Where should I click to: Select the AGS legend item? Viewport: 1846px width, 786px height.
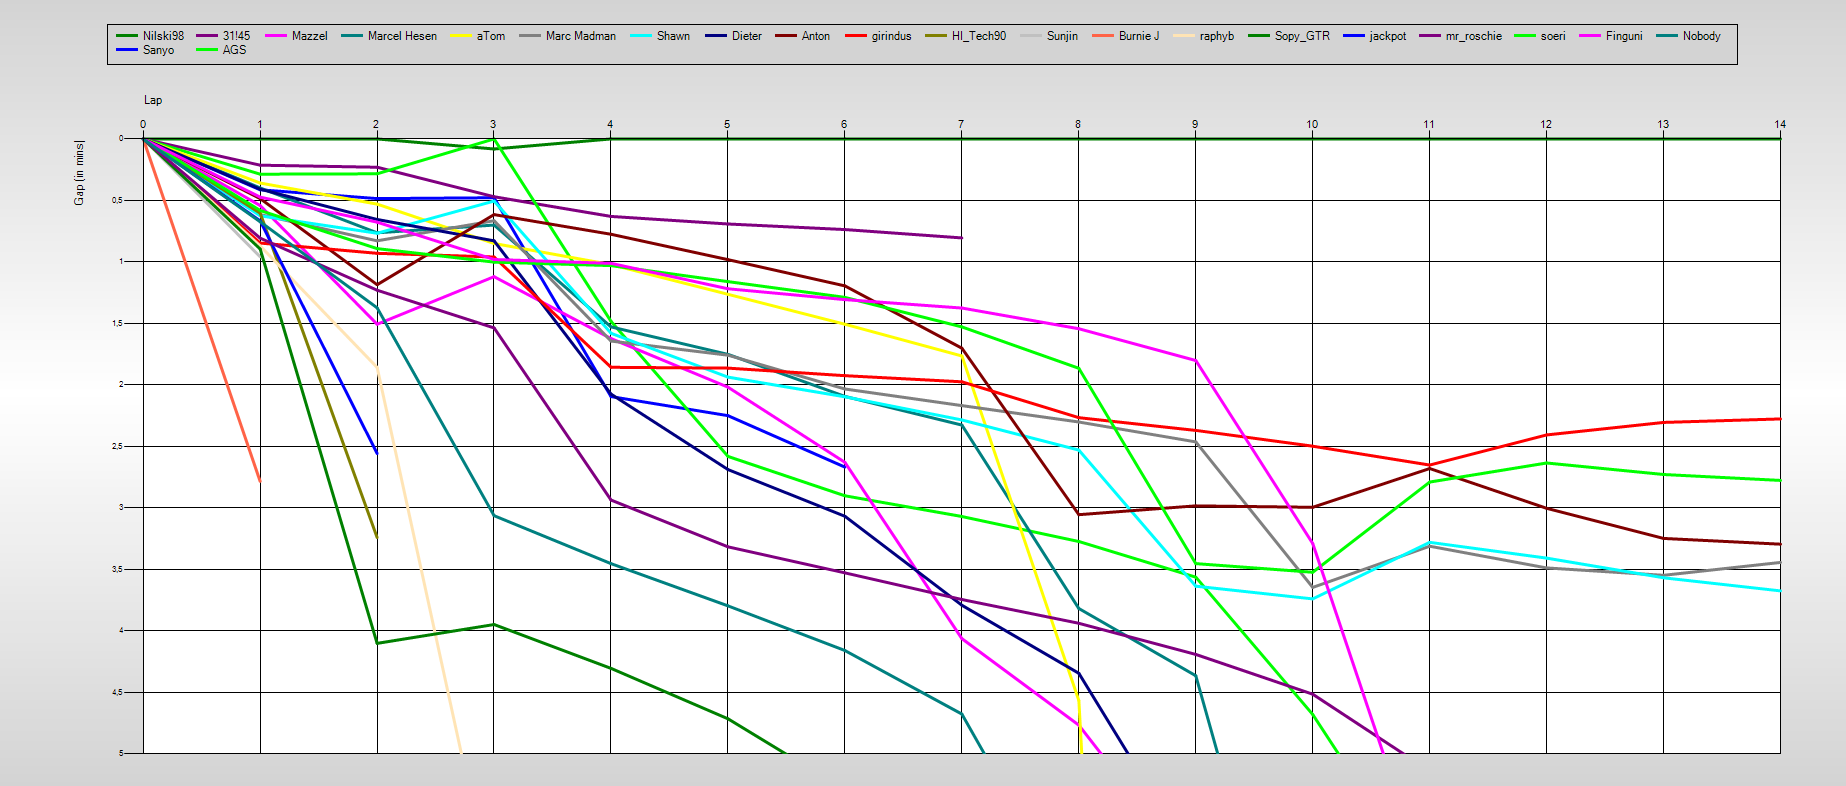[x=234, y=50]
